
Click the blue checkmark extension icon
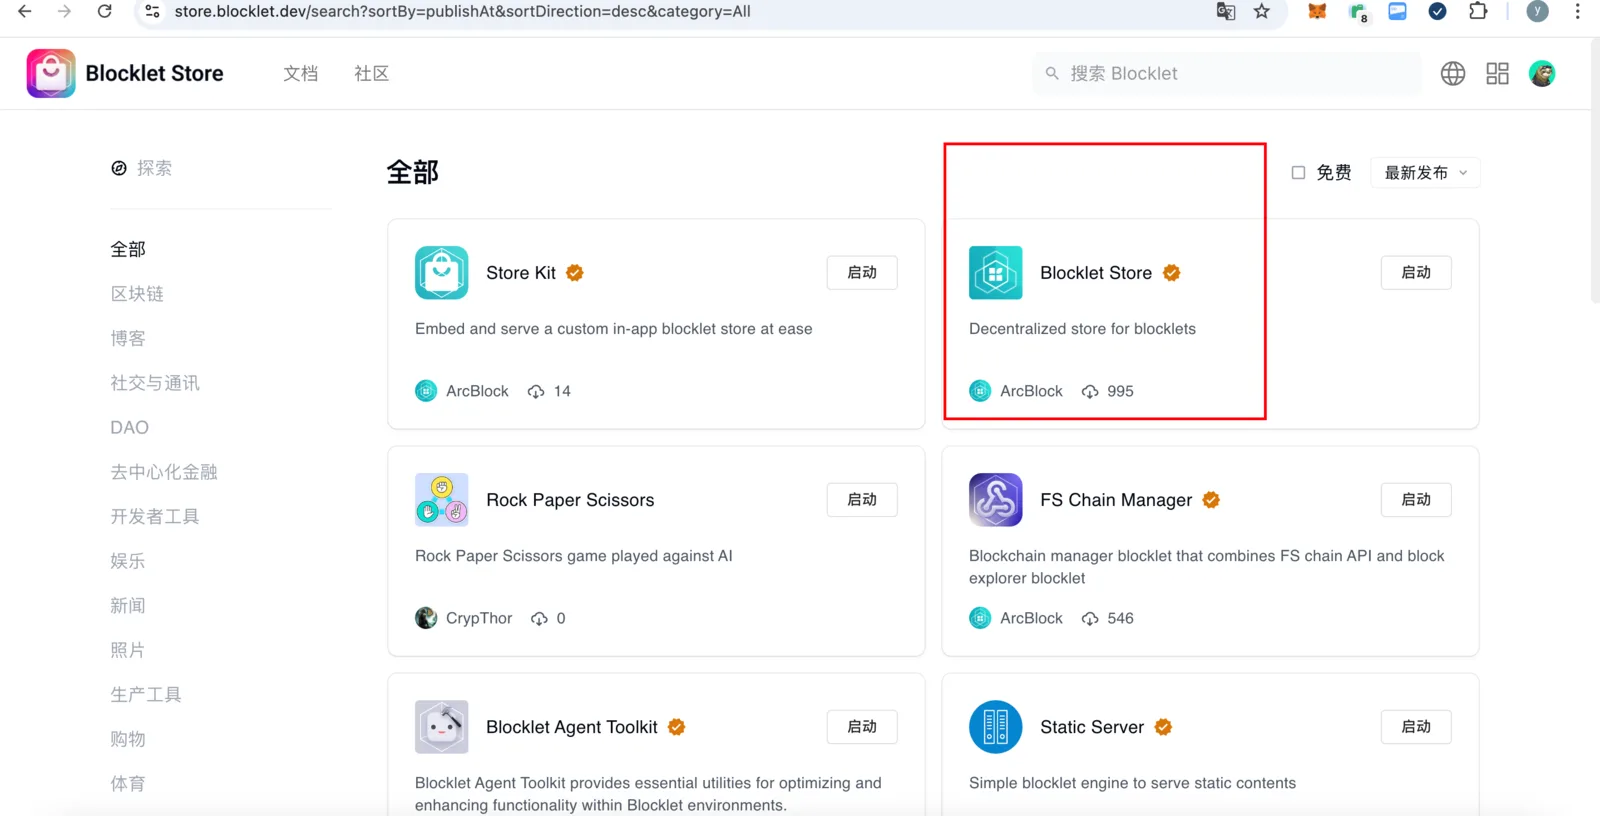click(1438, 11)
